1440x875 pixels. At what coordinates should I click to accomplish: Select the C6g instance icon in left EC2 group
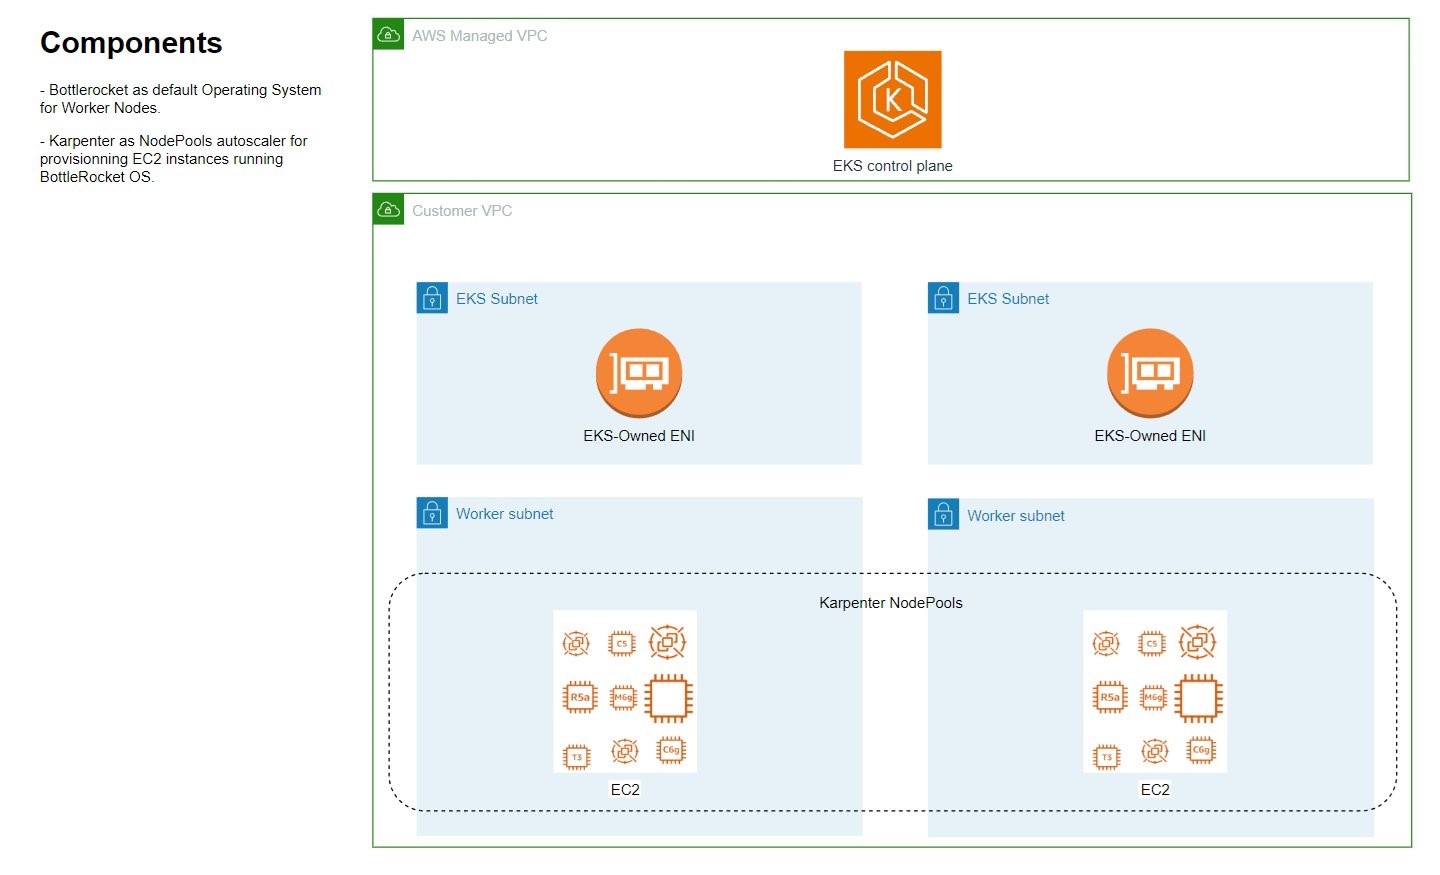671,750
